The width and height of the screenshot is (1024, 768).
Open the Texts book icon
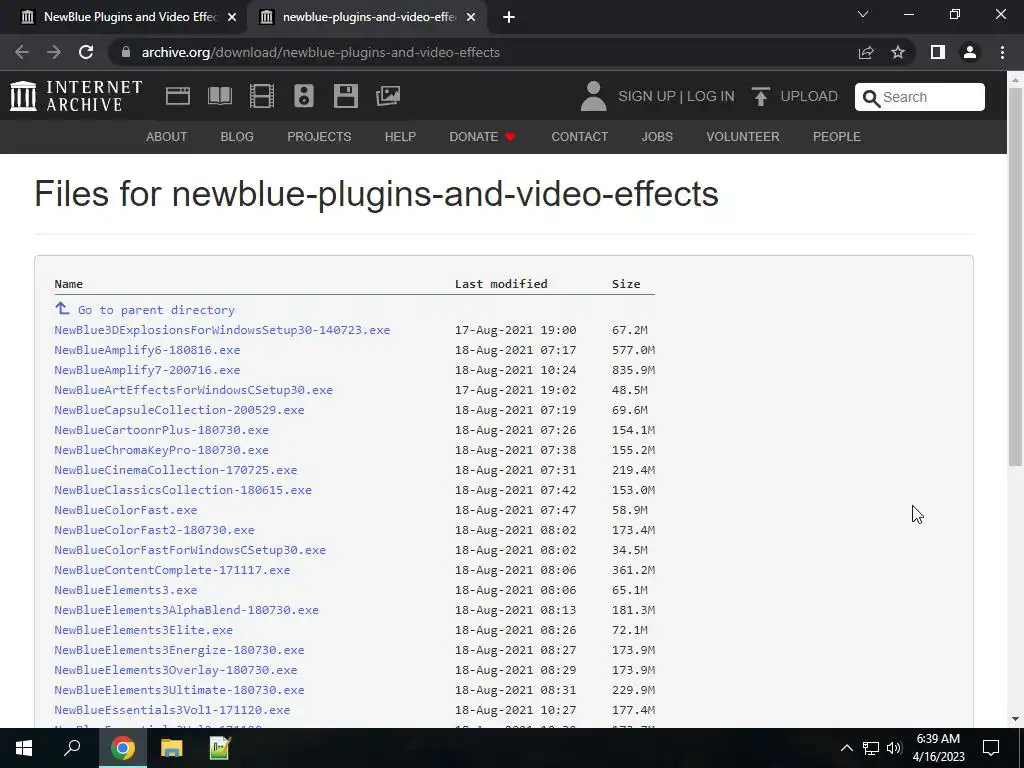pos(220,96)
